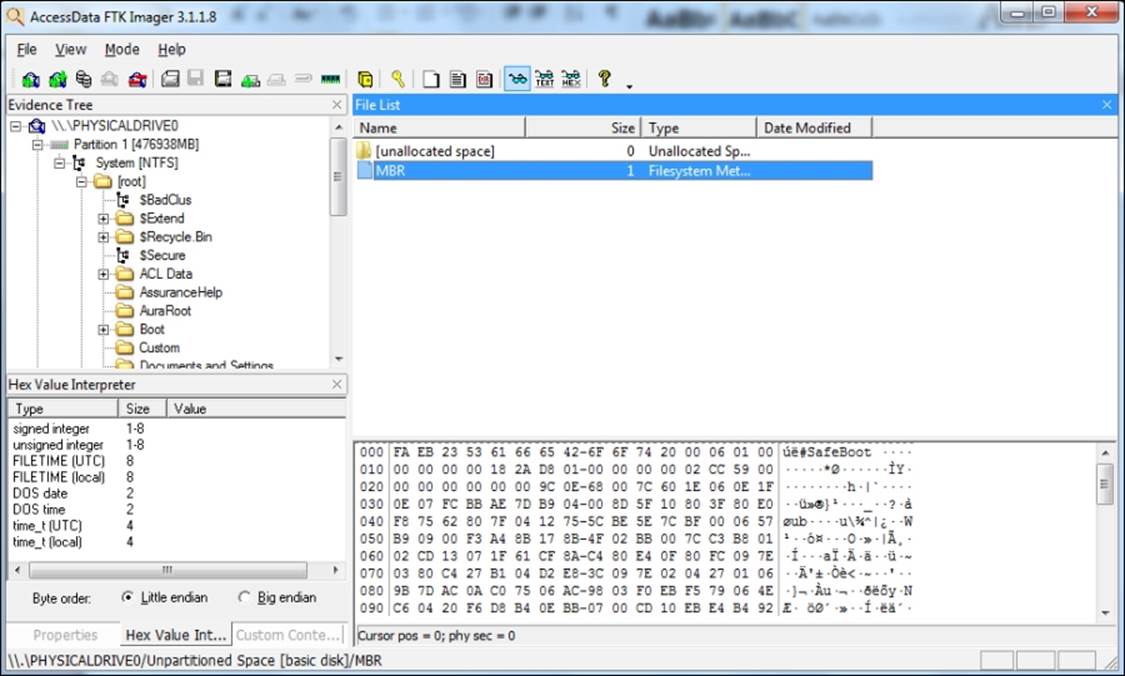Image resolution: width=1125 pixels, height=676 pixels.
Task: Click the greyed Remove Evidence Item icon
Action: click(110, 79)
